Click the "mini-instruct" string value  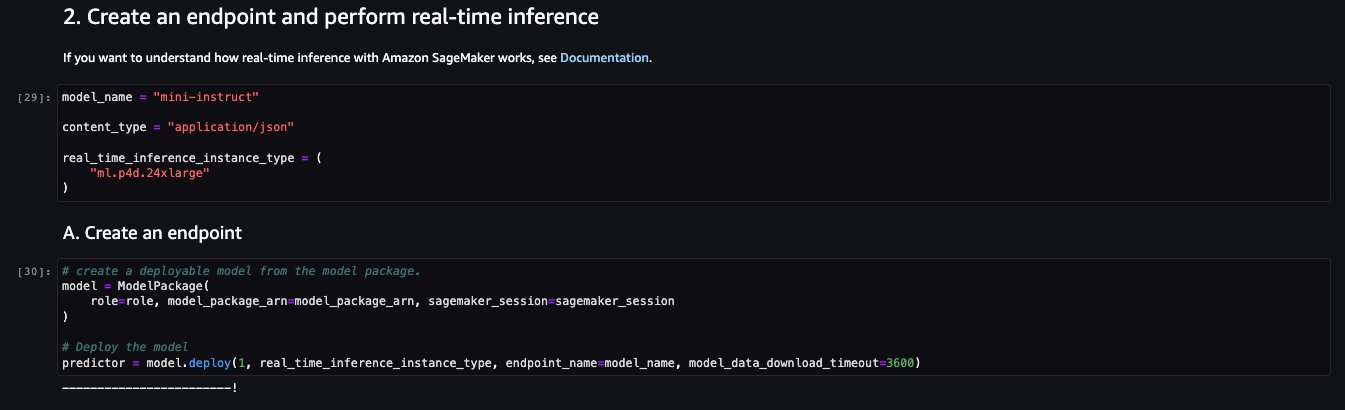(206, 97)
